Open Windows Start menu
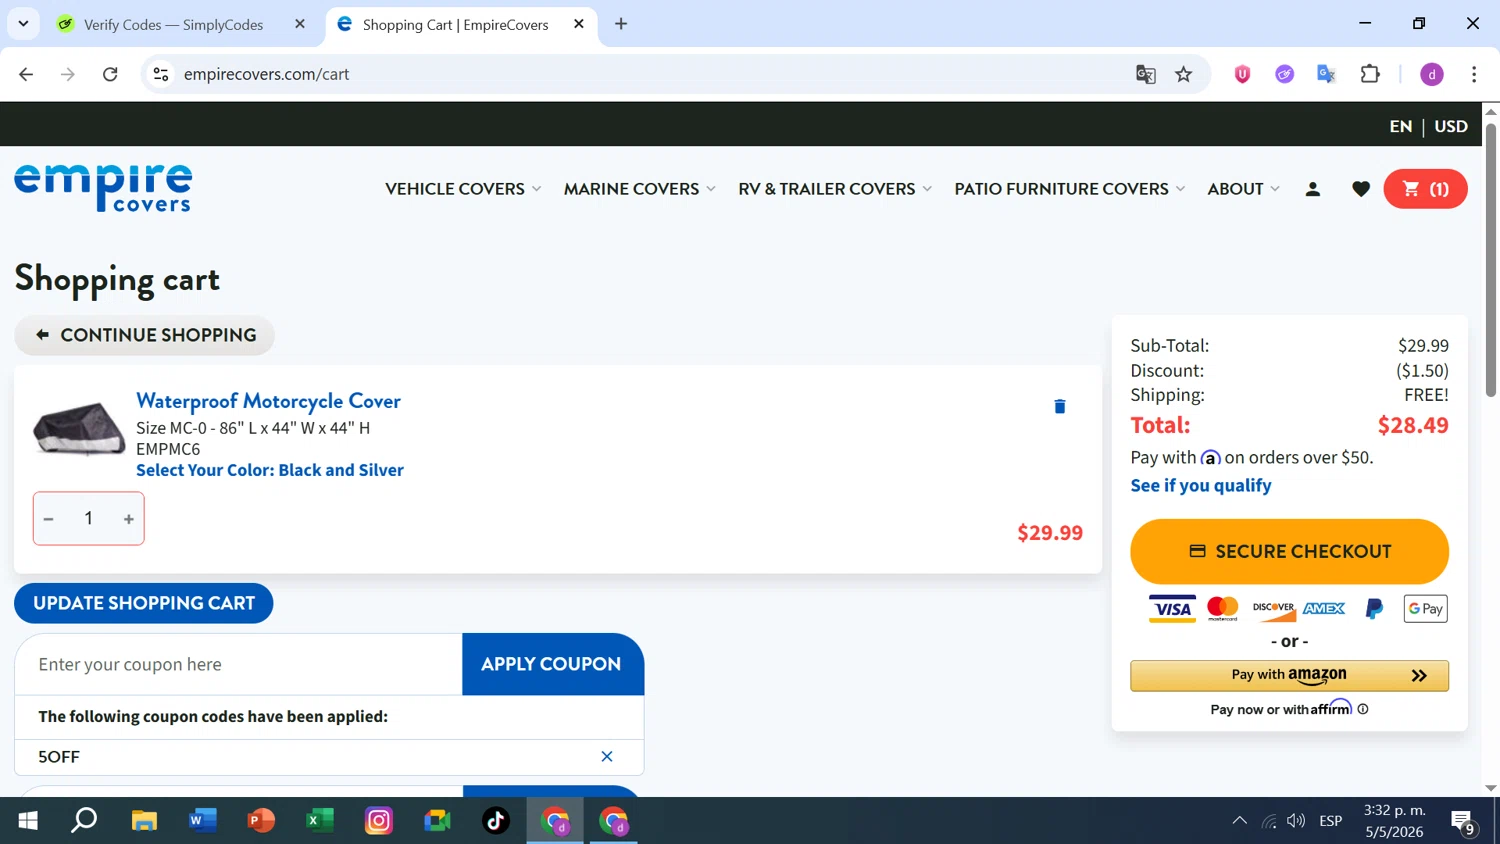 point(28,821)
